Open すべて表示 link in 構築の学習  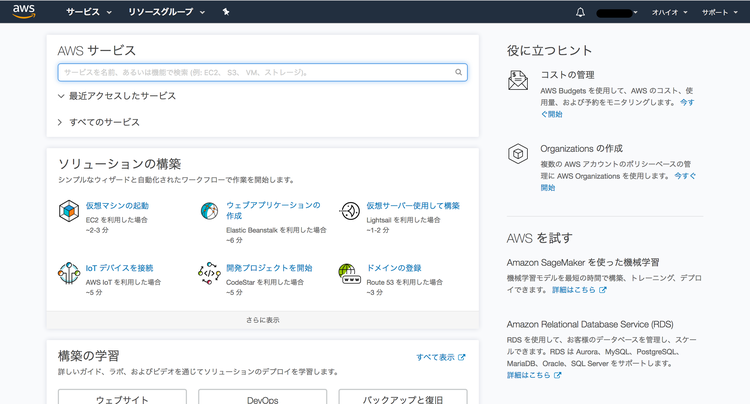pyautogui.click(x=435, y=357)
